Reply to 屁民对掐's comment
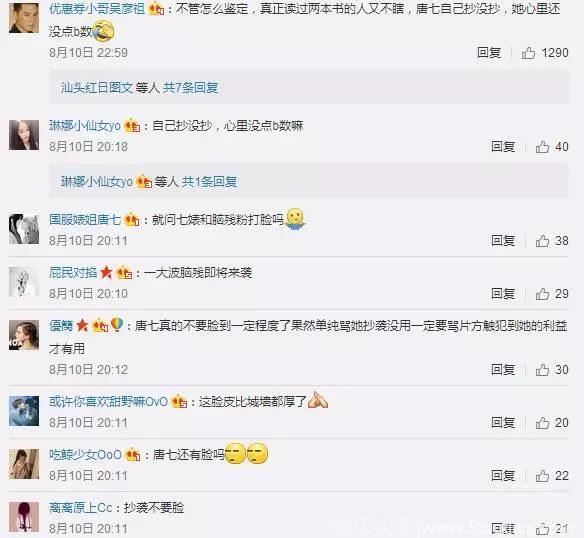This screenshot has width=584, height=538. pyautogui.click(x=503, y=294)
